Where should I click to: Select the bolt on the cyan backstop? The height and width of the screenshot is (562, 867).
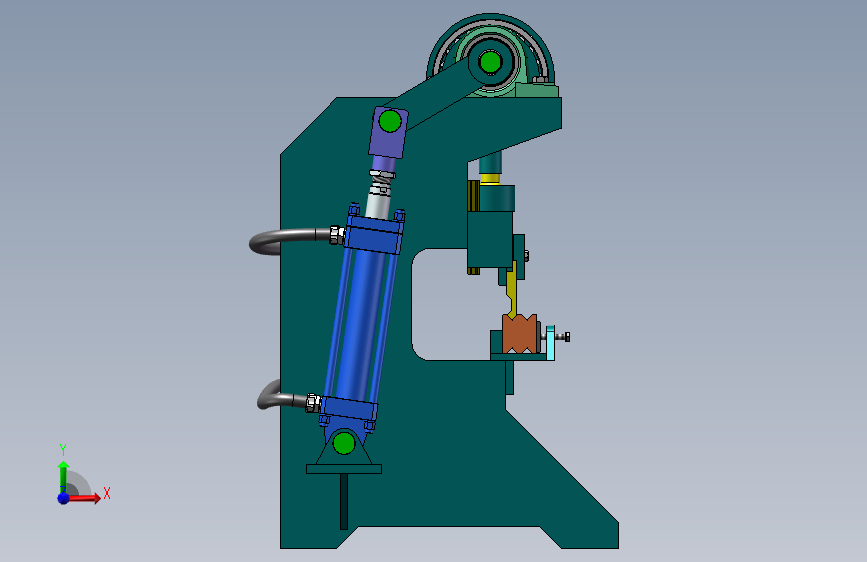[561, 336]
